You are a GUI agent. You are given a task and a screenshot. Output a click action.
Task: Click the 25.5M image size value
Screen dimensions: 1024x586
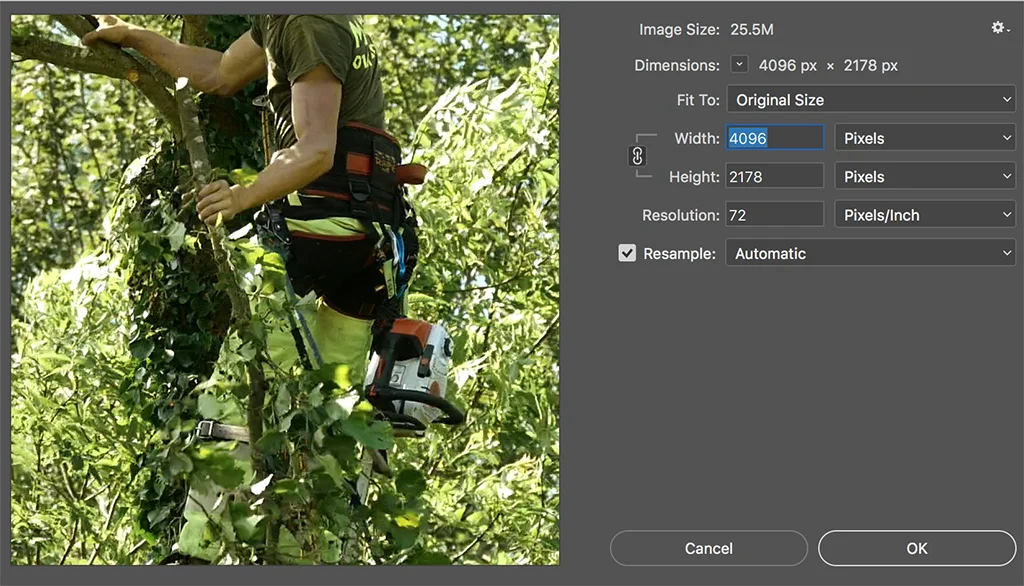752,29
